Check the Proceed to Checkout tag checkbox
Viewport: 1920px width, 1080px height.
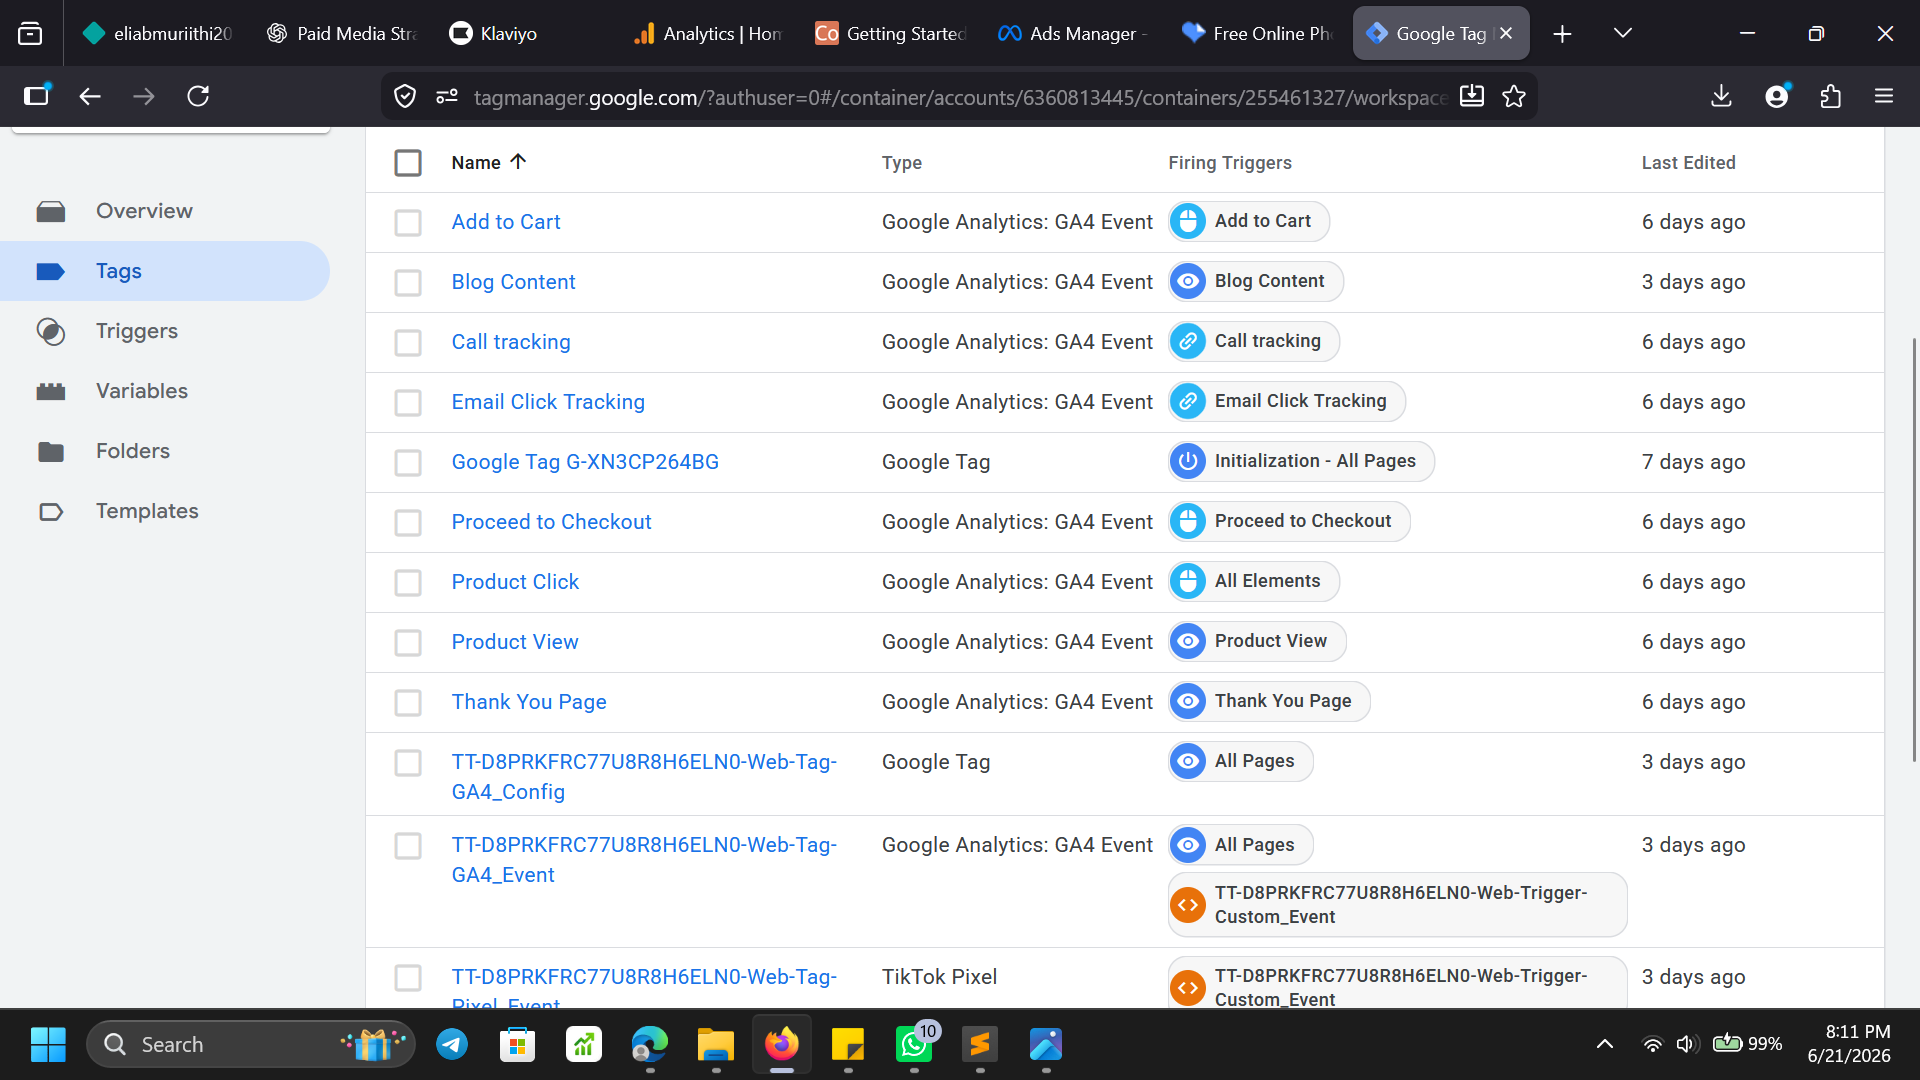408,523
